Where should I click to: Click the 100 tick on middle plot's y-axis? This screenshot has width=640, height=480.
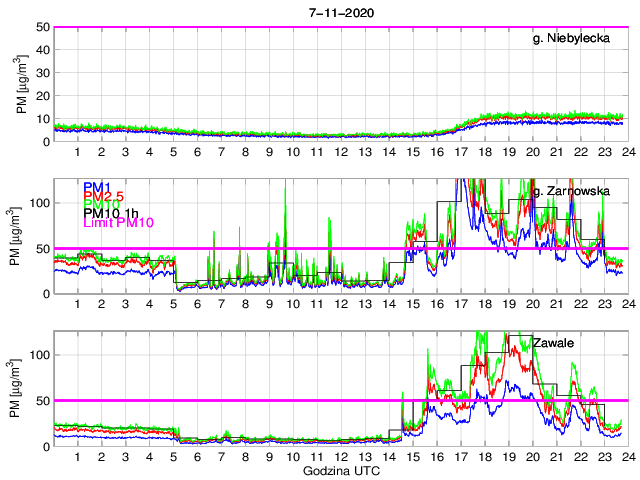point(38,203)
